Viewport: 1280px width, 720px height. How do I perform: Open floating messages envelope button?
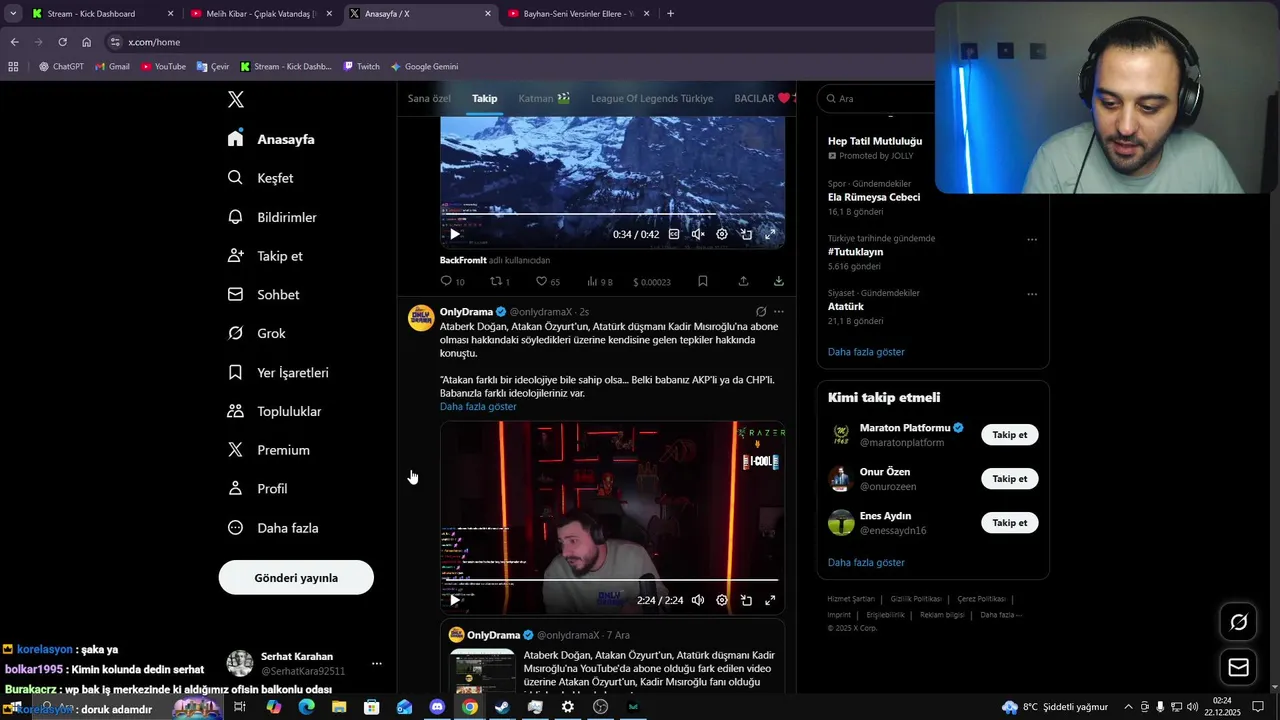1238,667
